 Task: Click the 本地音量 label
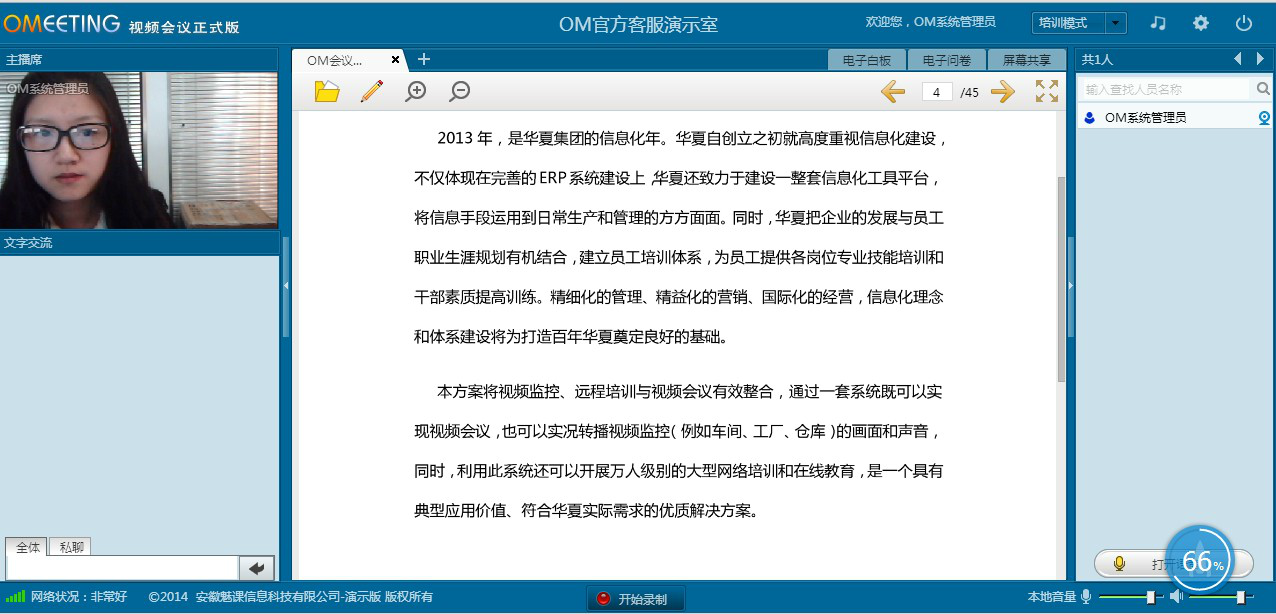click(1052, 597)
